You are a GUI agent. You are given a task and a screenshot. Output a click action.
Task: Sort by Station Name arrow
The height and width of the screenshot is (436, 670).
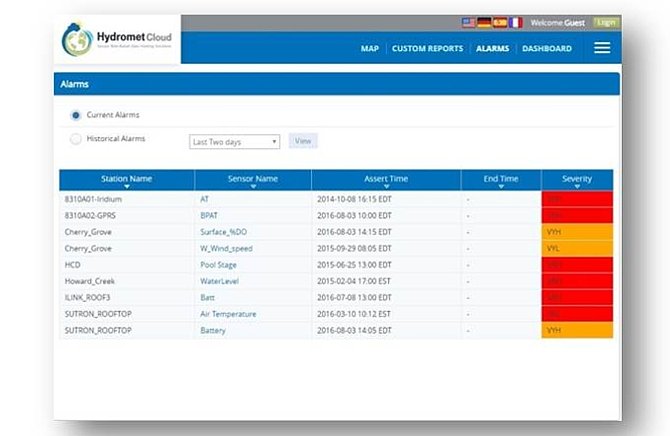coord(127,187)
